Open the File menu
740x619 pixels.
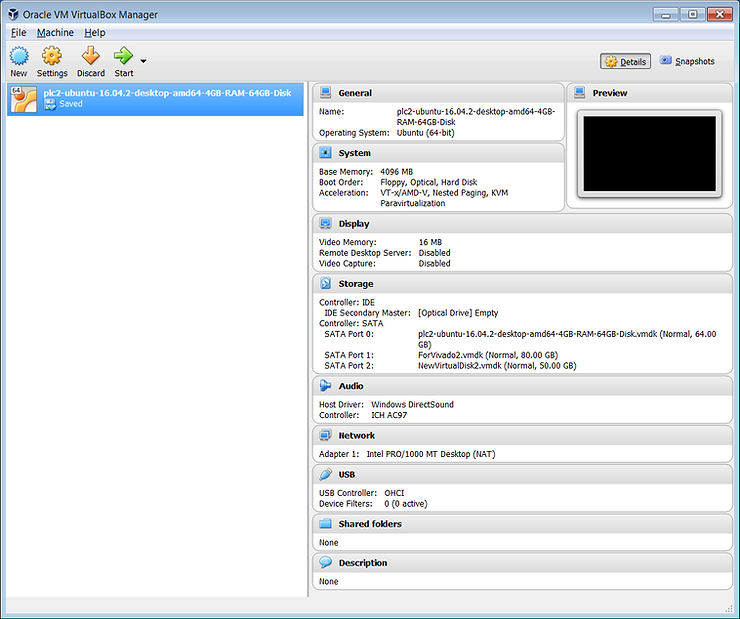point(18,33)
